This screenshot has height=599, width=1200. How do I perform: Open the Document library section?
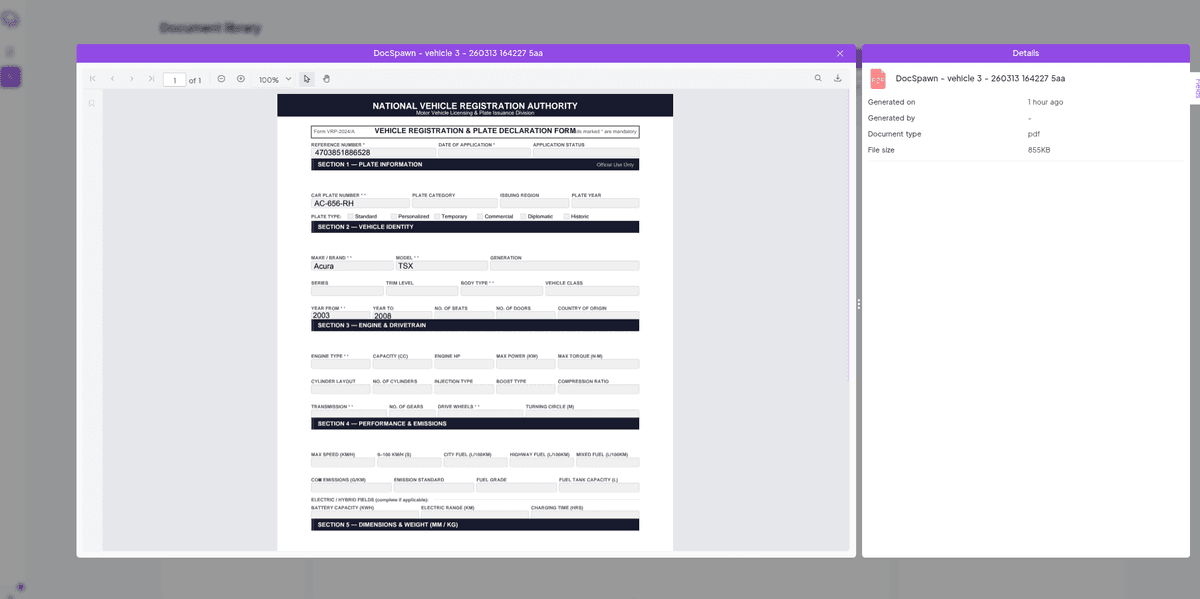211,29
